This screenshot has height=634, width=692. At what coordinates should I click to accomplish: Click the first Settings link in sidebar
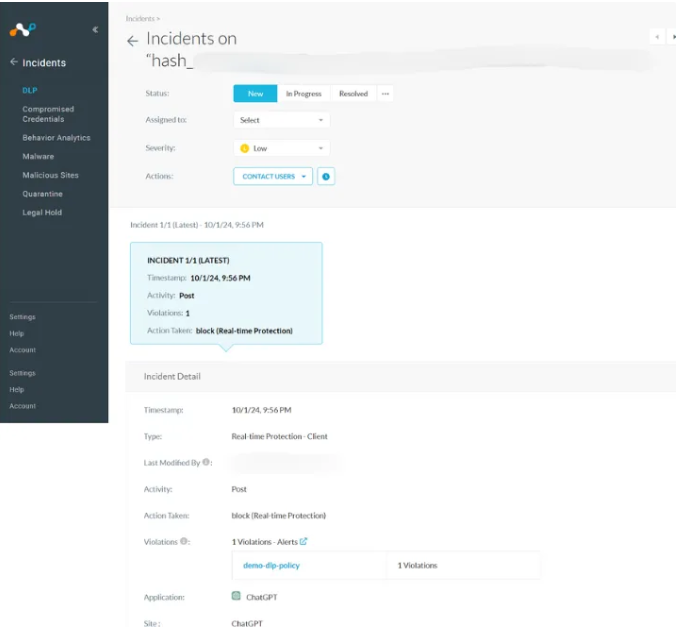coord(22,317)
